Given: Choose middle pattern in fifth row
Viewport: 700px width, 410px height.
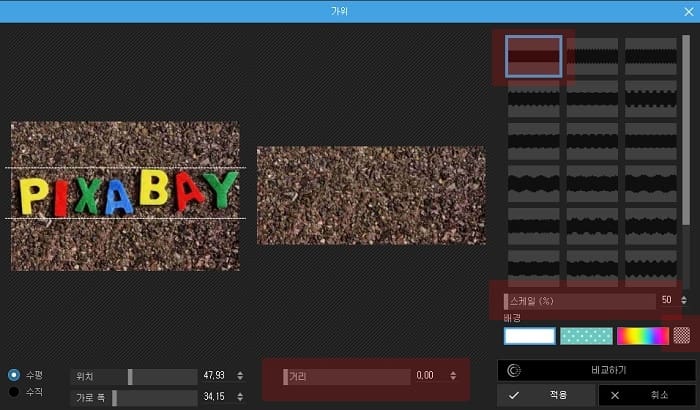Looking at the screenshot, I should (x=592, y=226).
